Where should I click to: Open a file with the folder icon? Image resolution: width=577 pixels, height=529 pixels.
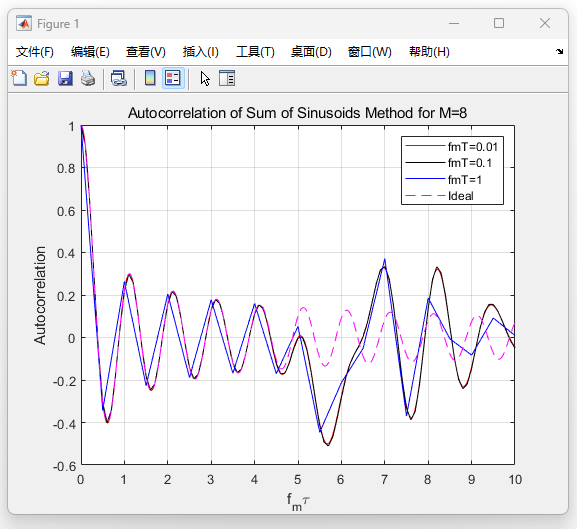coord(42,78)
